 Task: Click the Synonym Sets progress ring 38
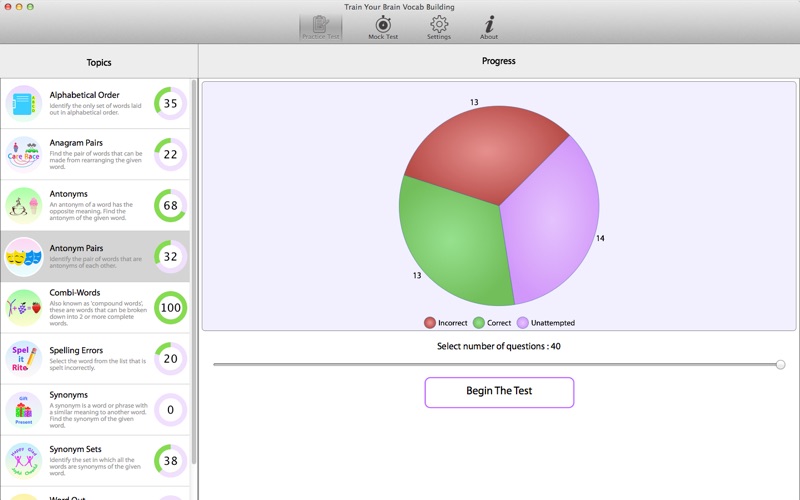170,461
